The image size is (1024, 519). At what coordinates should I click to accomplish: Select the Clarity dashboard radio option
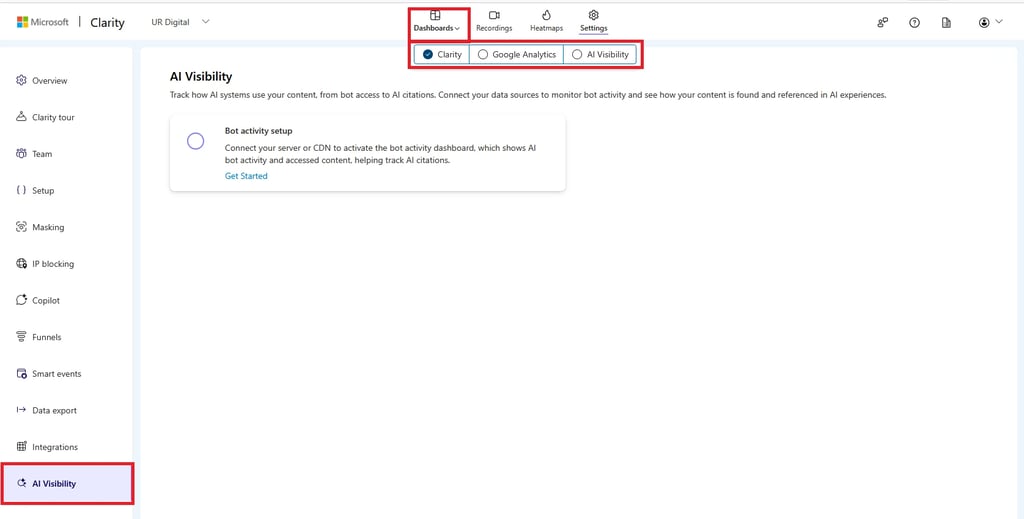tap(442, 55)
